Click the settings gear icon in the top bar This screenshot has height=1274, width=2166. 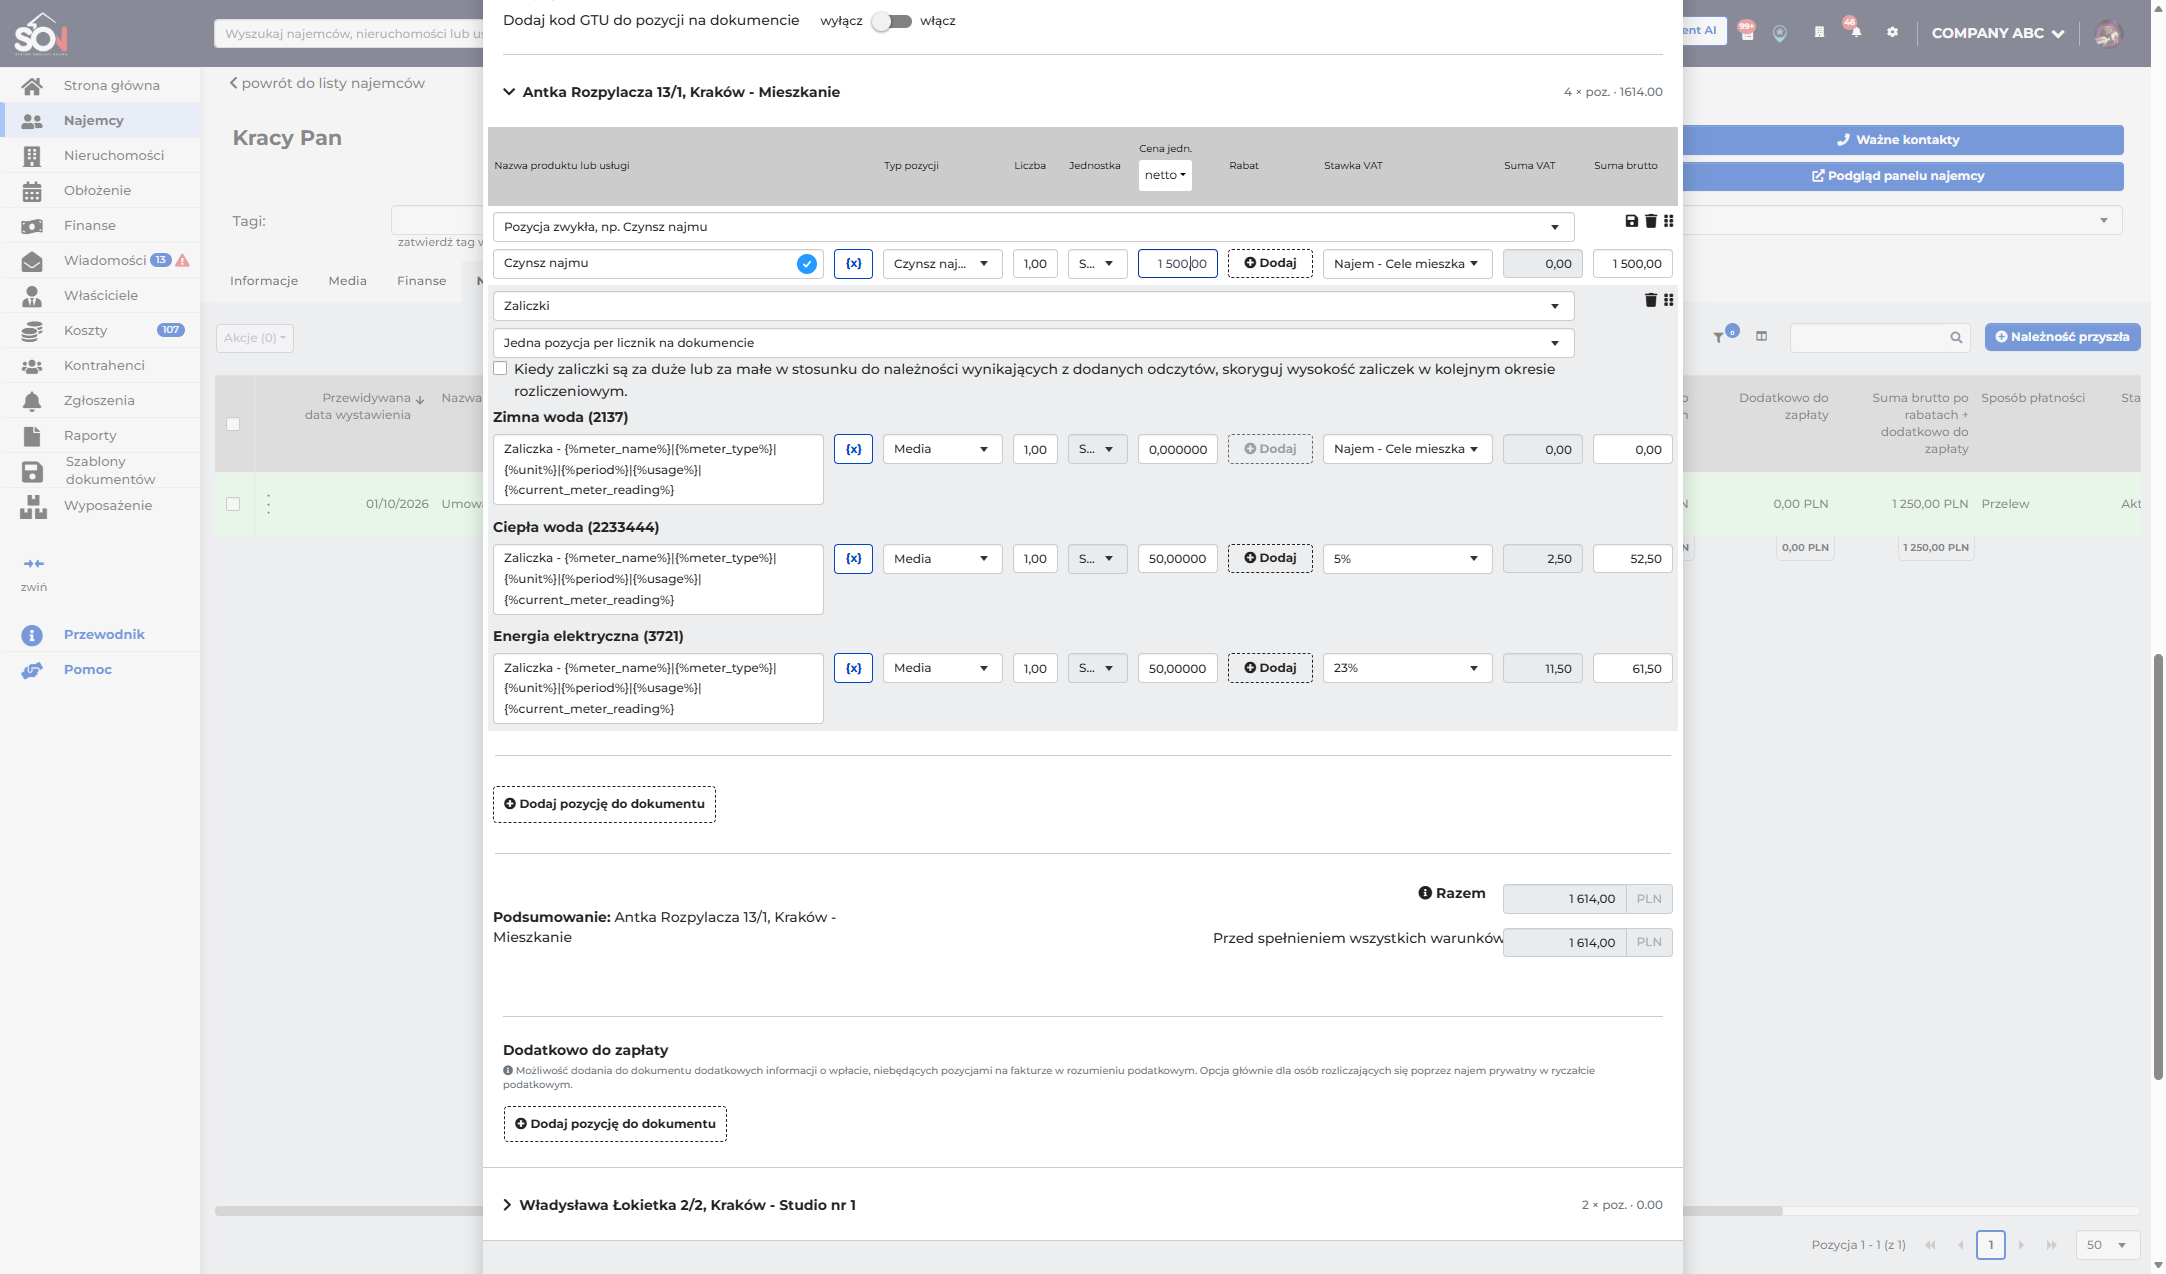coord(1892,32)
